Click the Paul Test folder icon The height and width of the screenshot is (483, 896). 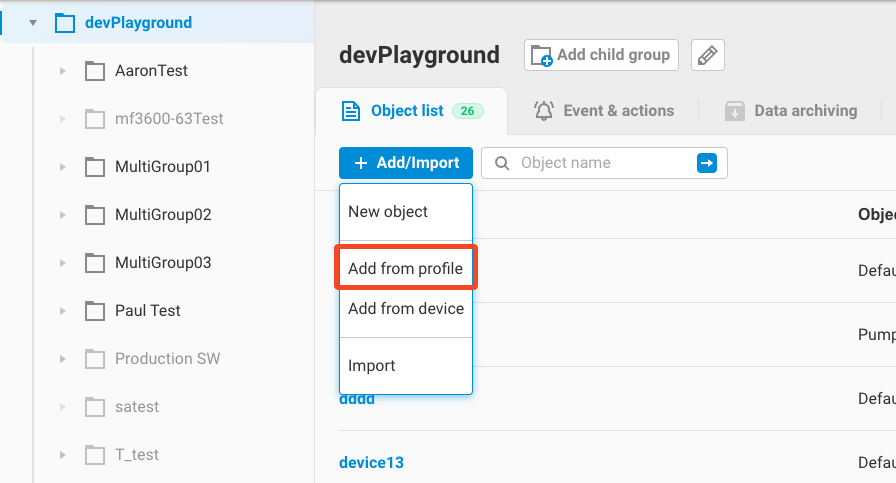(x=95, y=311)
